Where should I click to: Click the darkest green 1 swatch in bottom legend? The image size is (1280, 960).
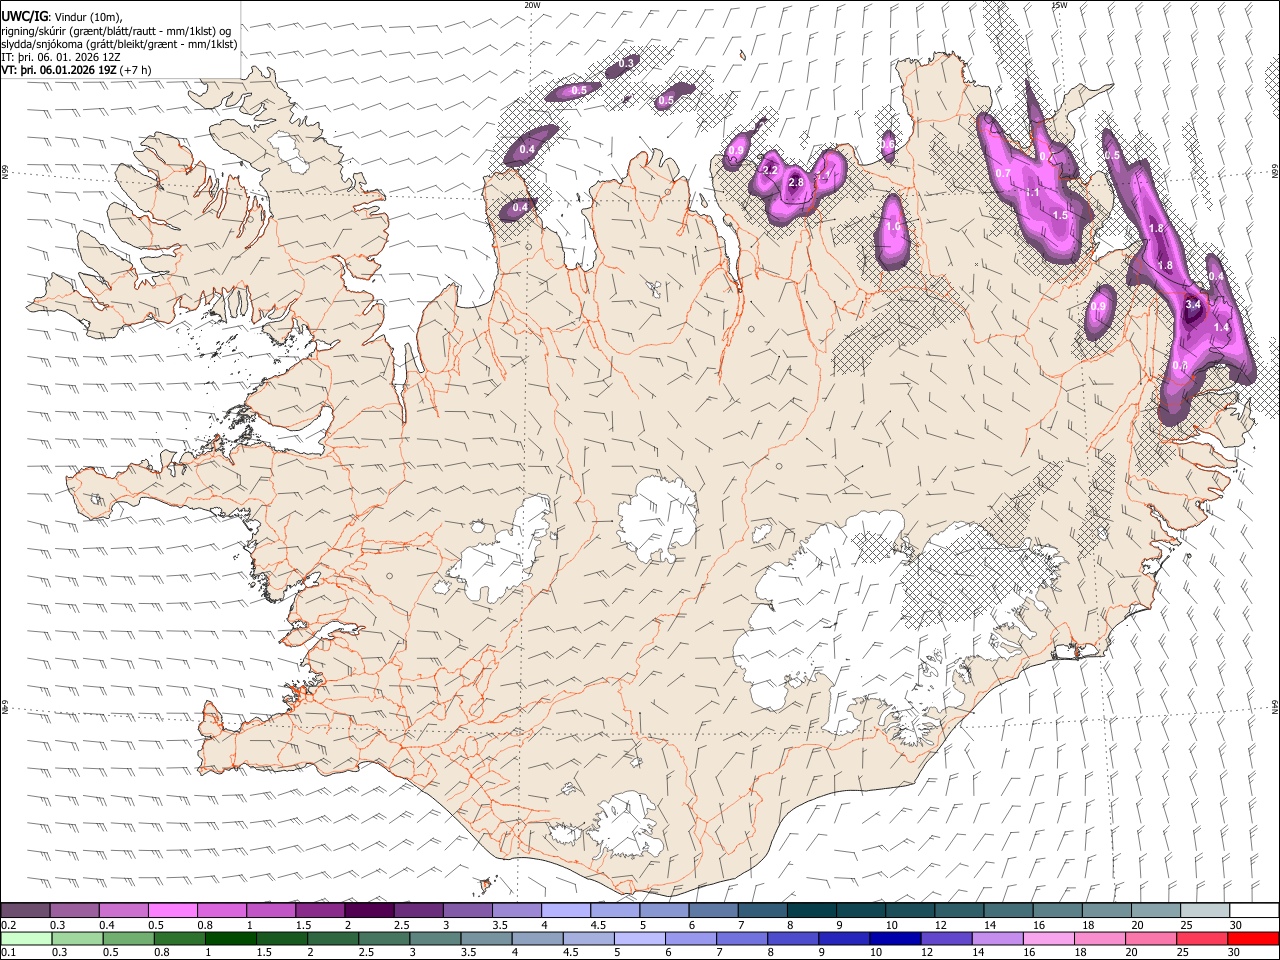pyautogui.click(x=231, y=938)
